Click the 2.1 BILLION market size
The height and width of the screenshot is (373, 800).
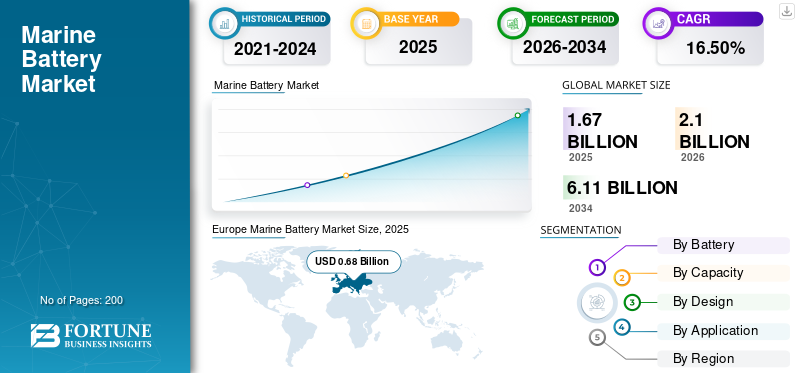(714, 130)
